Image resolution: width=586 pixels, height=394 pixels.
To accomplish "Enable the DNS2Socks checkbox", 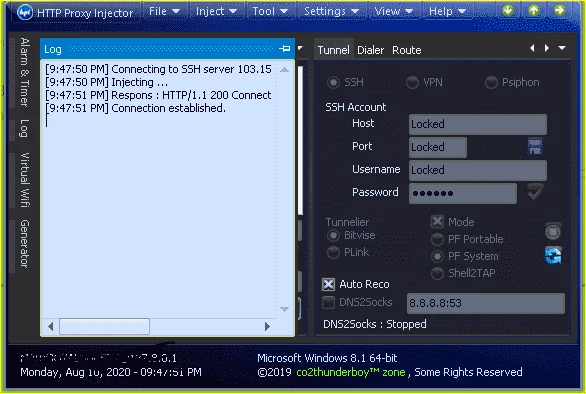I will 329,302.
